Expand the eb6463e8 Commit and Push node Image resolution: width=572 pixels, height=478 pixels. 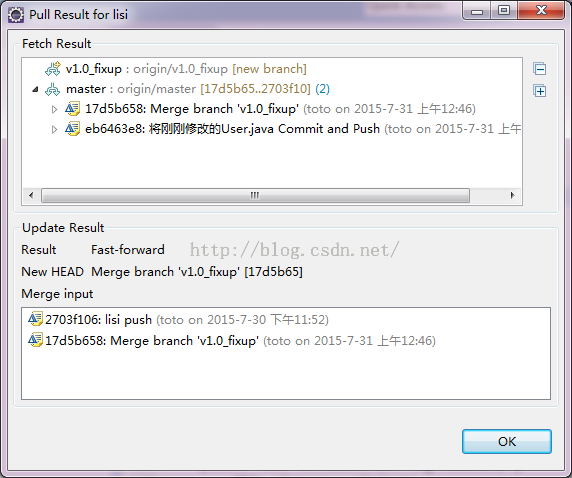54,129
